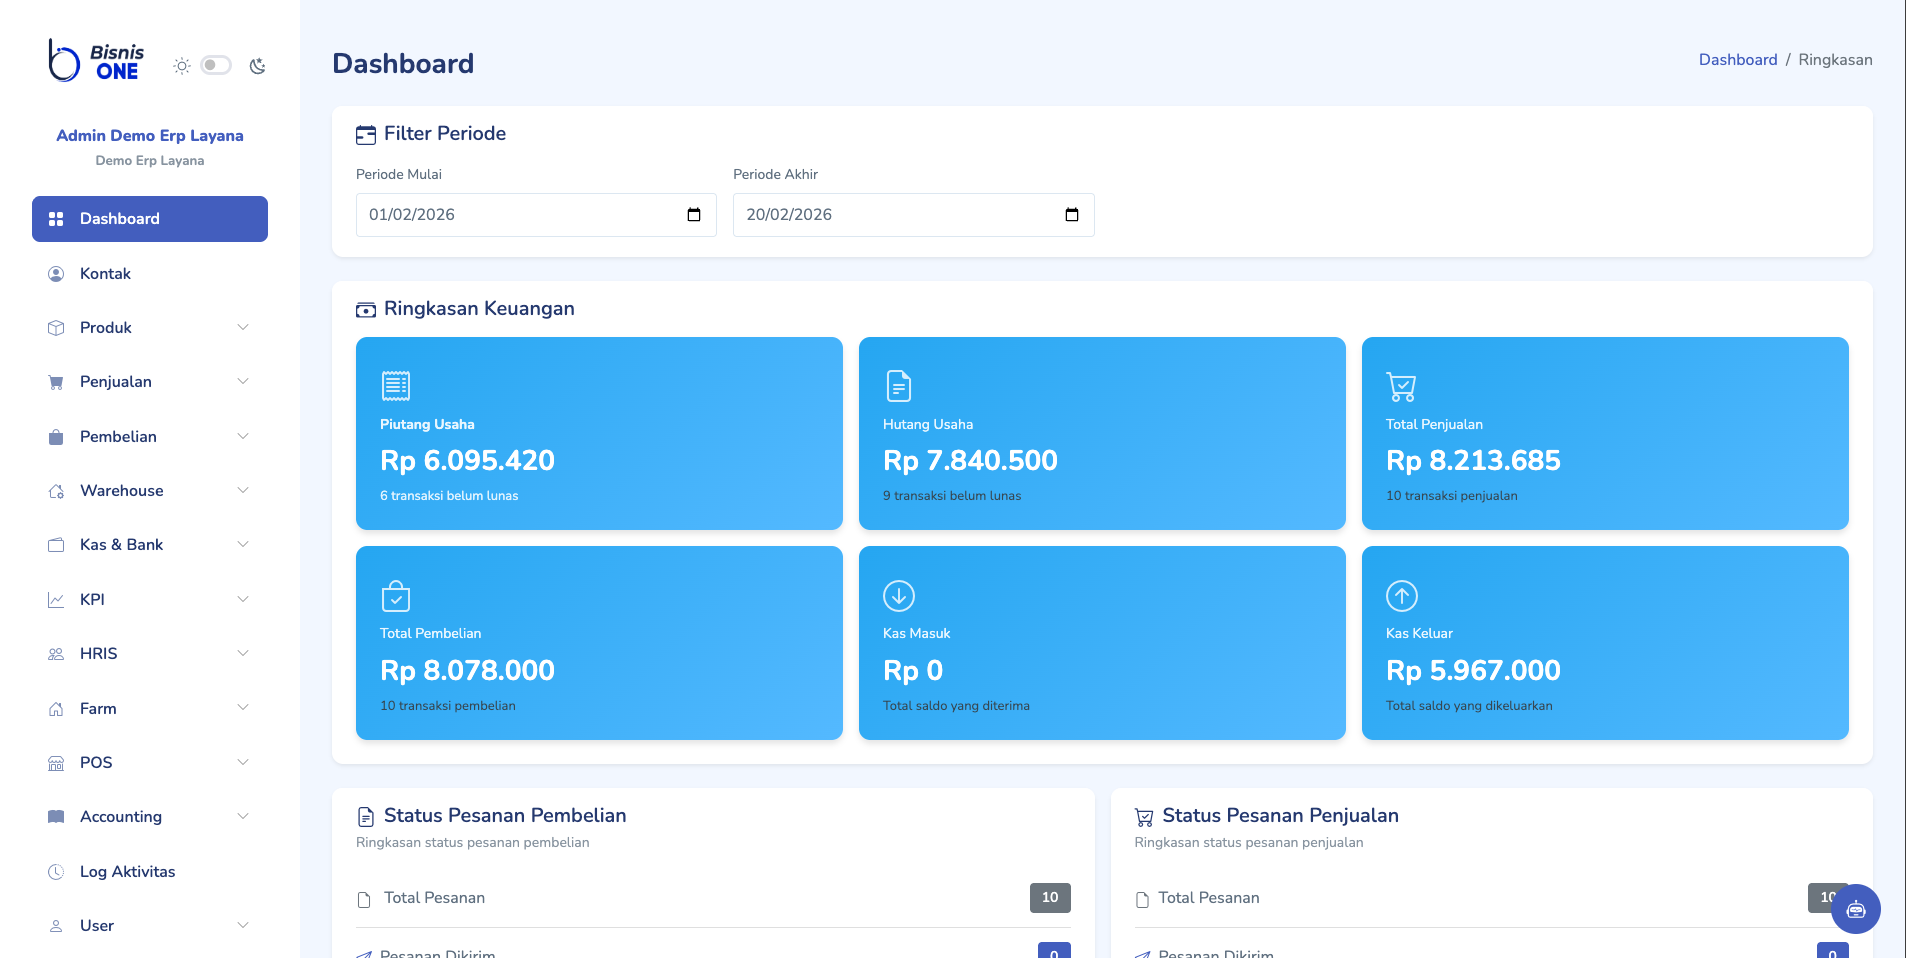Click the Ringkasan breadcrumb text
This screenshot has width=1906, height=958.
point(1836,59)
